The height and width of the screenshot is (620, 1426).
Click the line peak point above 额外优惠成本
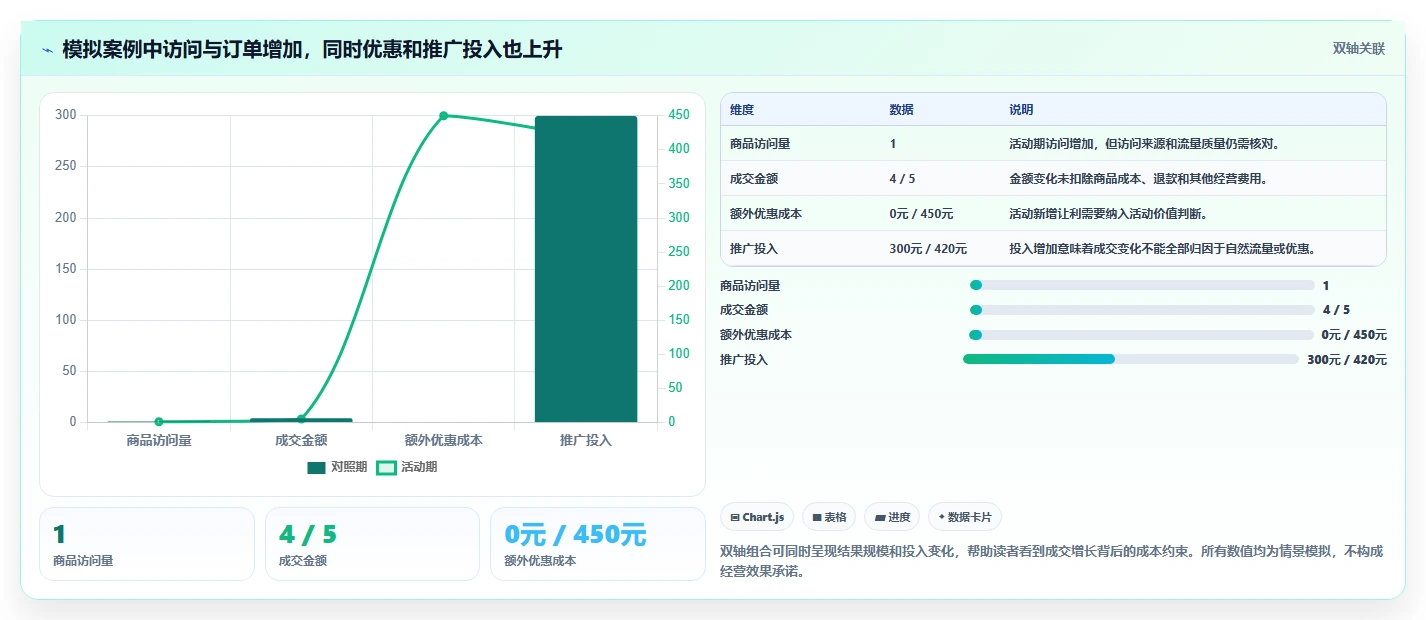[x=444, y=116]
